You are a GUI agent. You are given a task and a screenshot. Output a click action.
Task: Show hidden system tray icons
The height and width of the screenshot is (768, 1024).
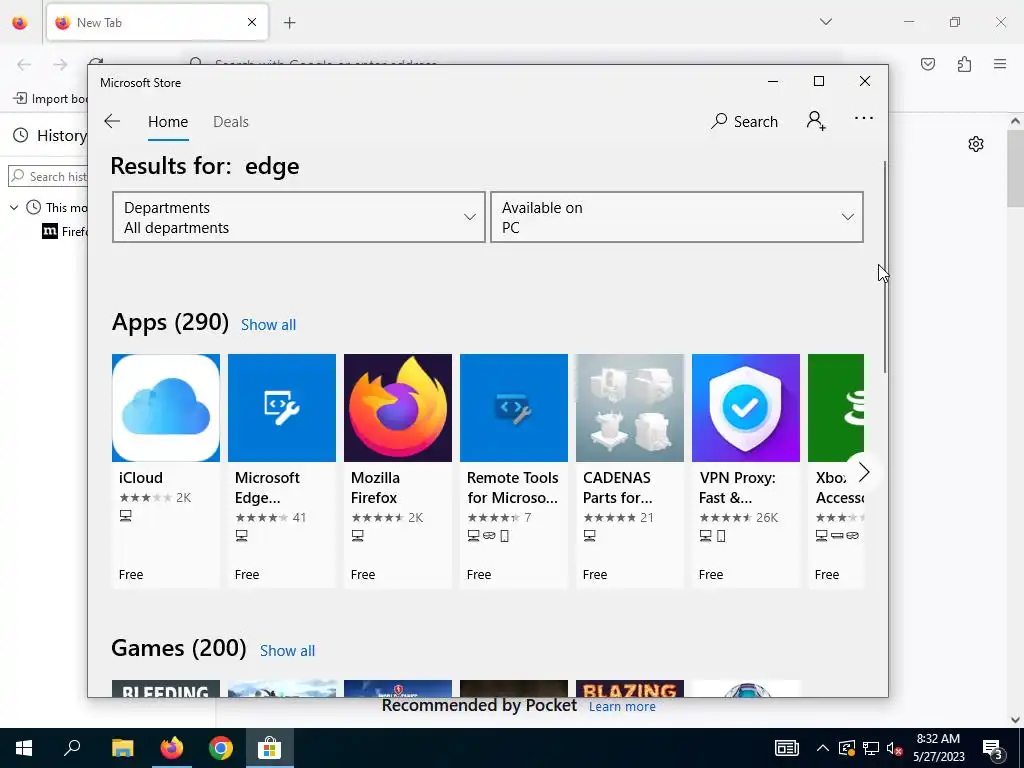[x=823, y=748]
